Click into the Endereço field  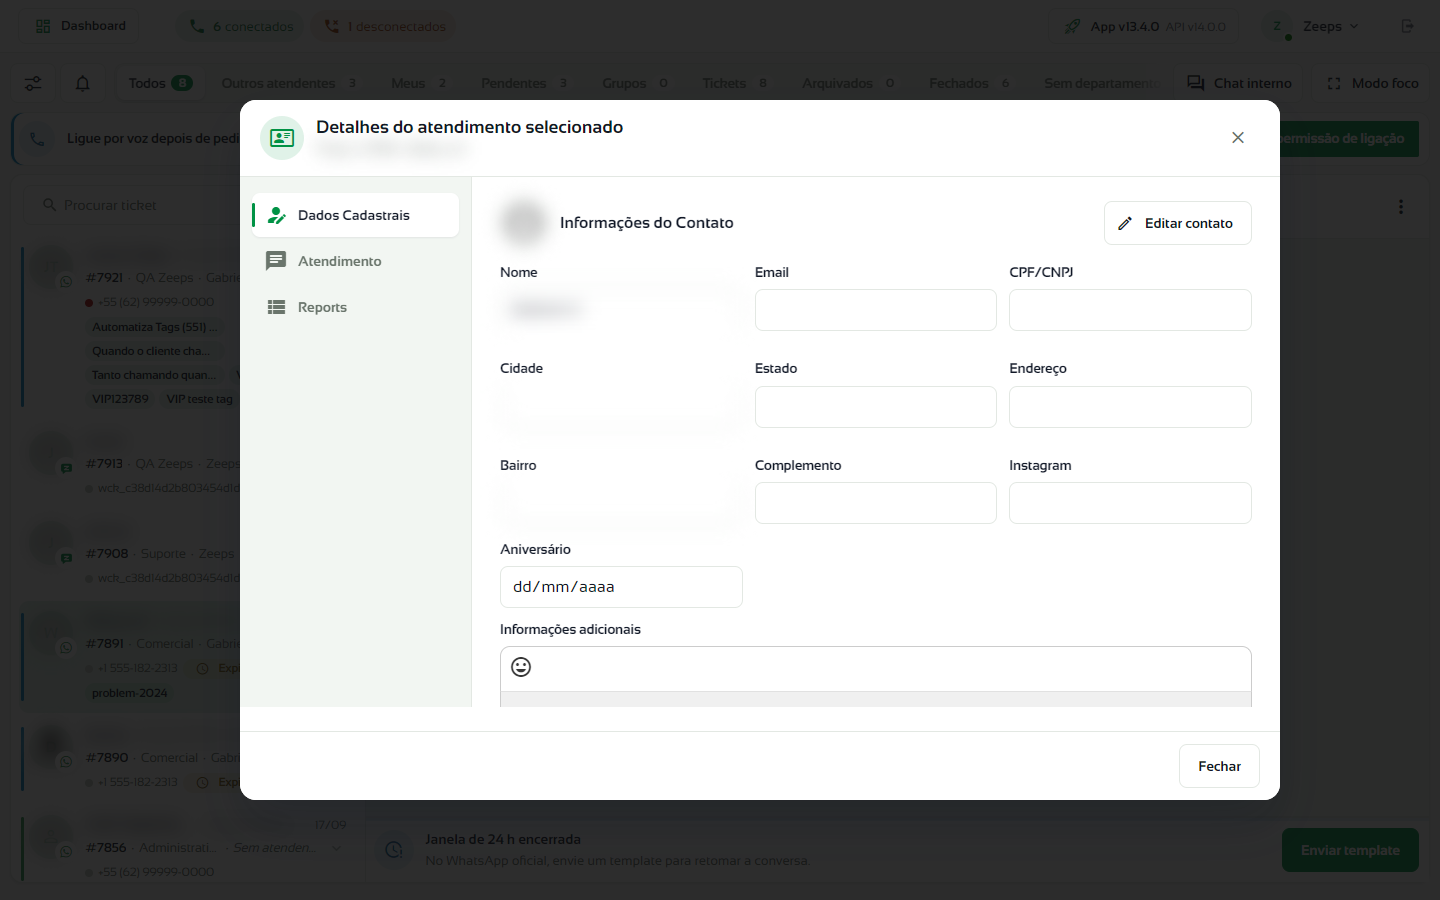pyautogui.click(x=1130, y=407)
